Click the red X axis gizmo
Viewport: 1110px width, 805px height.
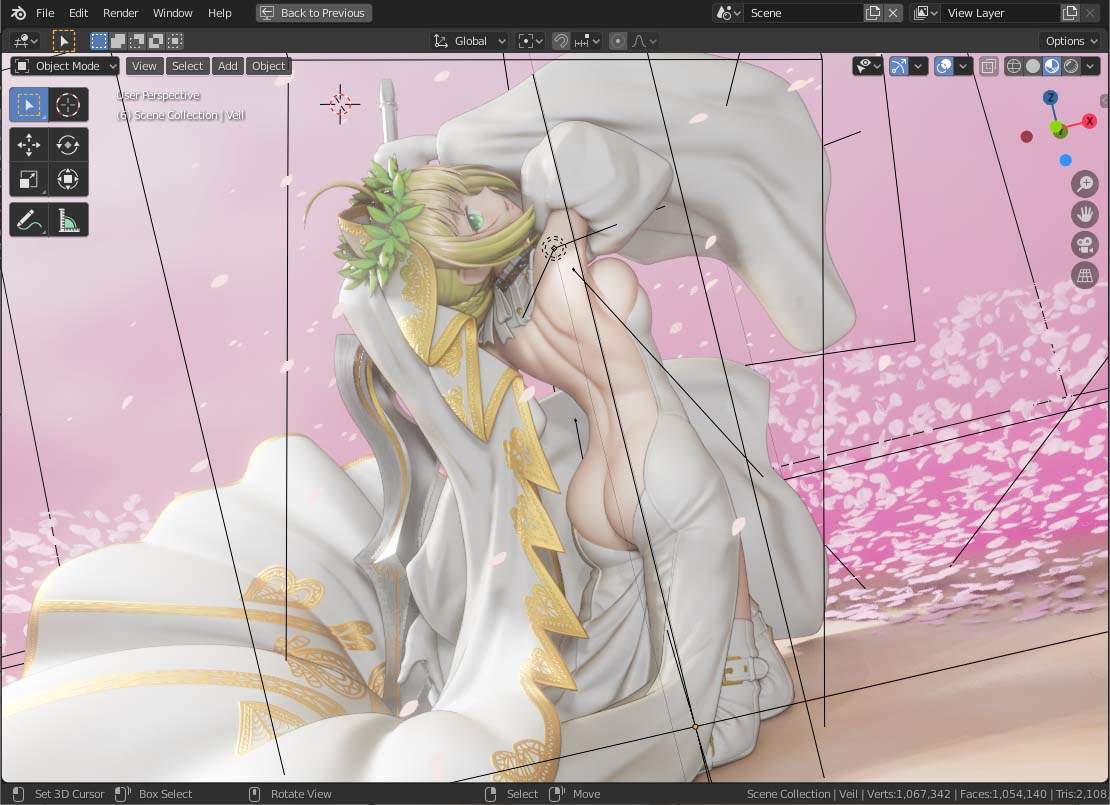point(1089,121)
